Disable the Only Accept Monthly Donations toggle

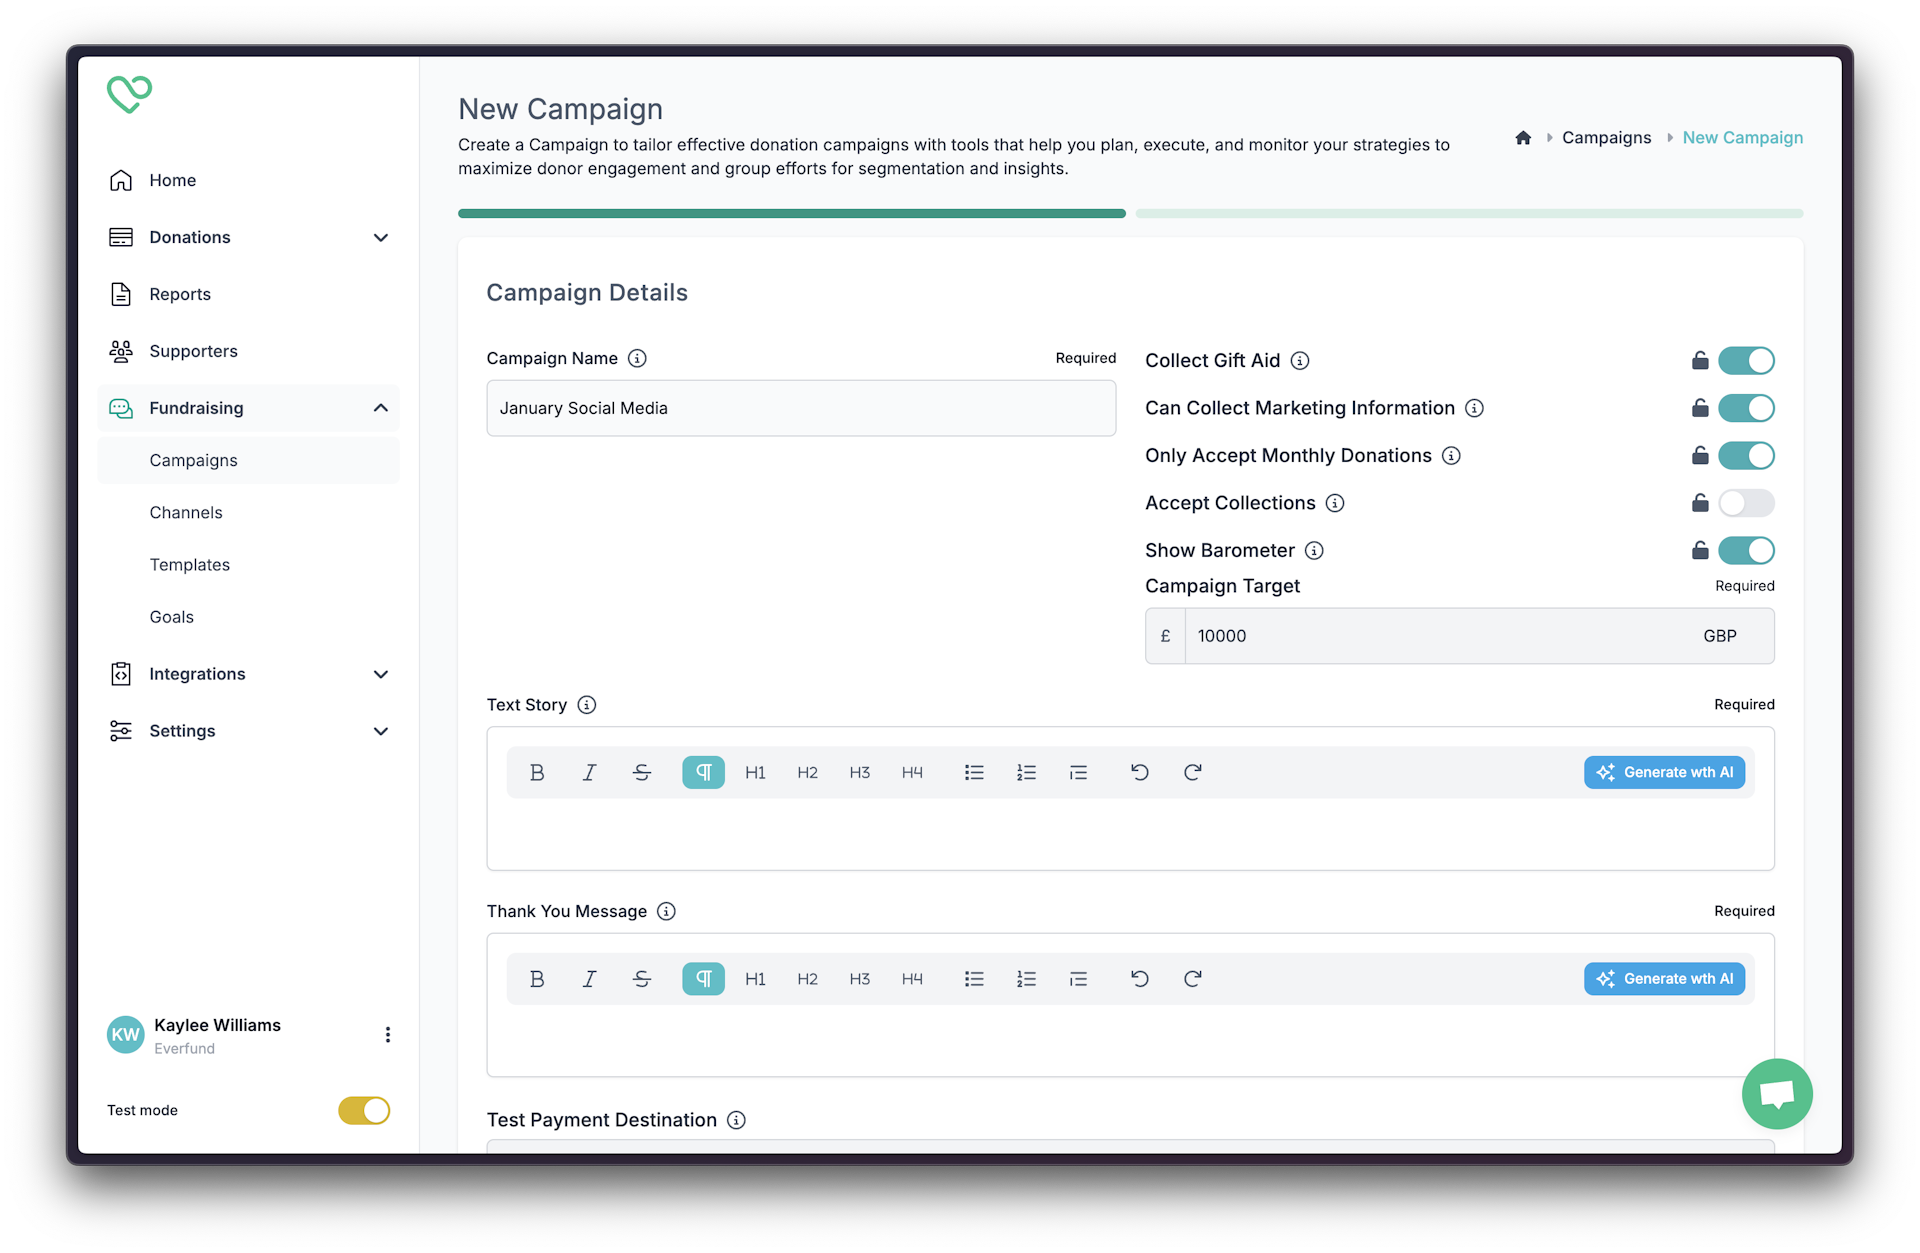1746,455
